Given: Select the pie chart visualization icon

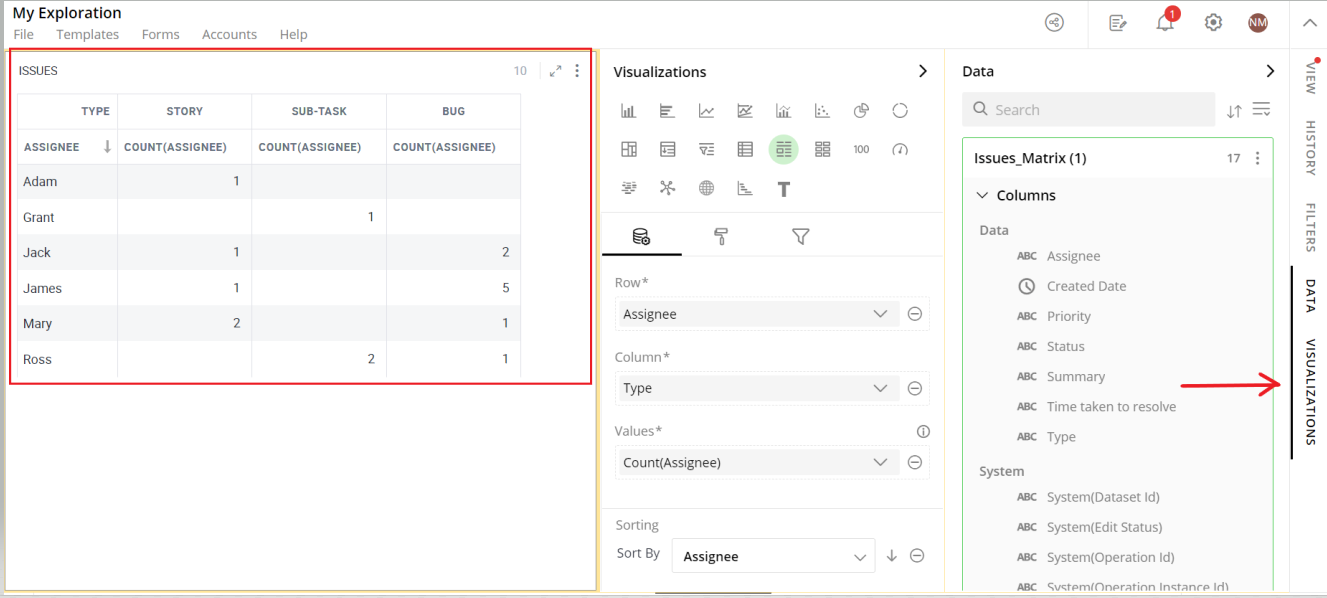Looking at the screenshot, I should point(861,111).
